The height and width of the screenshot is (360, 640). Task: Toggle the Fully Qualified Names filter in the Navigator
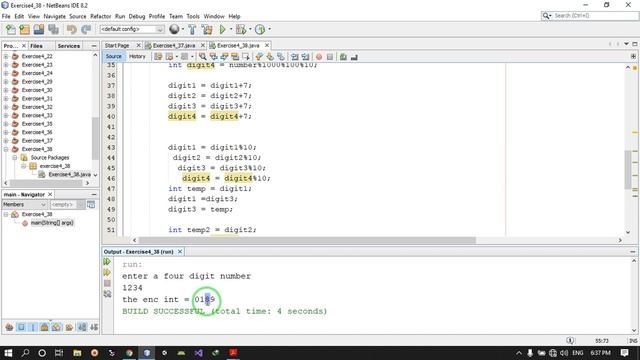pos(69,327)
